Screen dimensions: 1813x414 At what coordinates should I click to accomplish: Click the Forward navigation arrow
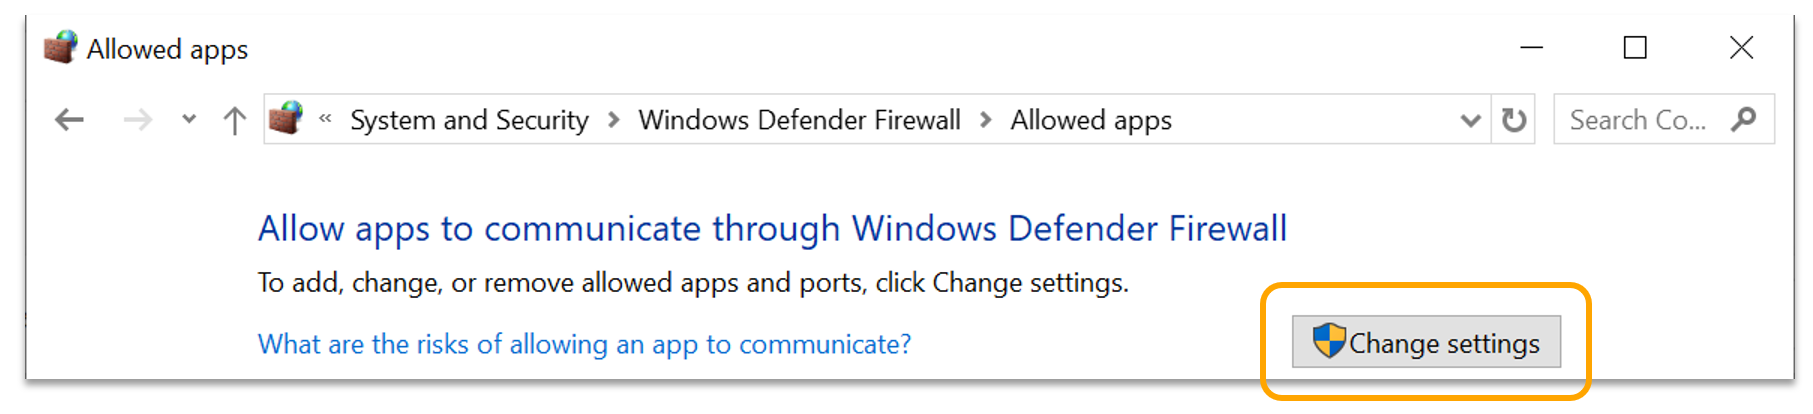137,120
